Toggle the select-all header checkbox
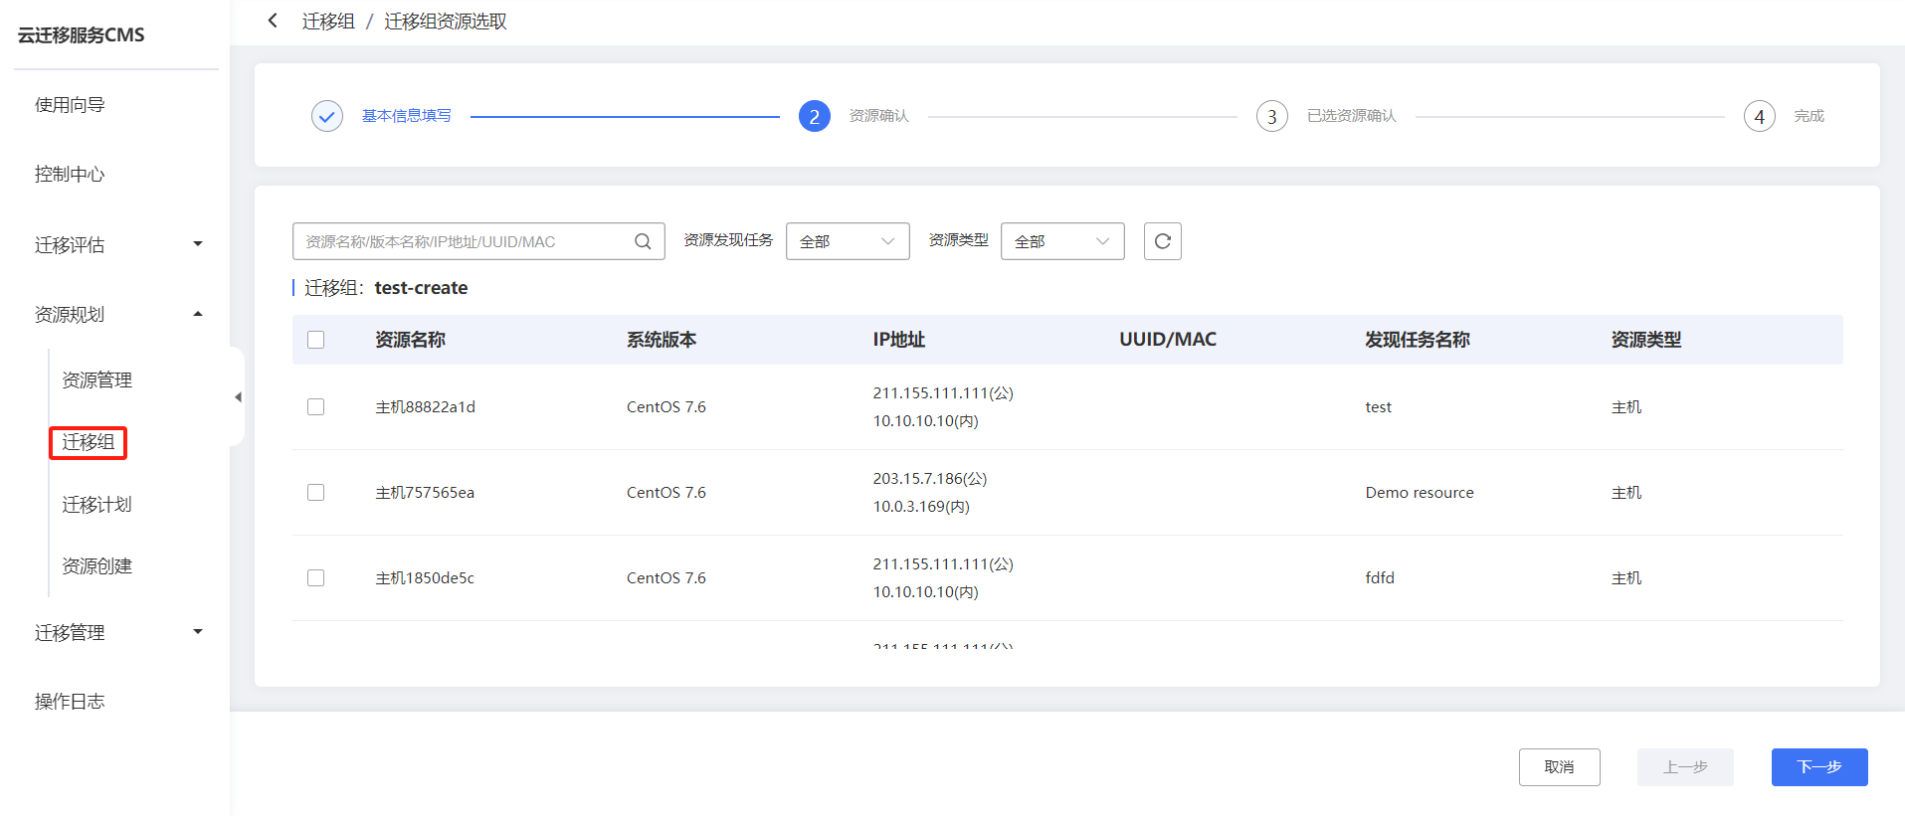This screenshot has height=816, width=1905. pos(316,340)
